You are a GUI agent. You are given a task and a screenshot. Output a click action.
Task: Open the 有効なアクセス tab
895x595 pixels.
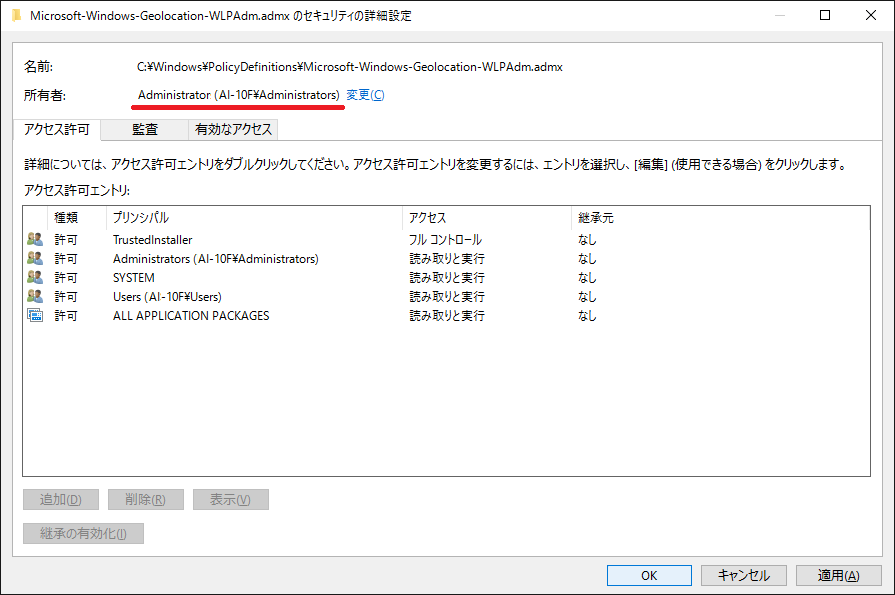(x=233, y=130)
